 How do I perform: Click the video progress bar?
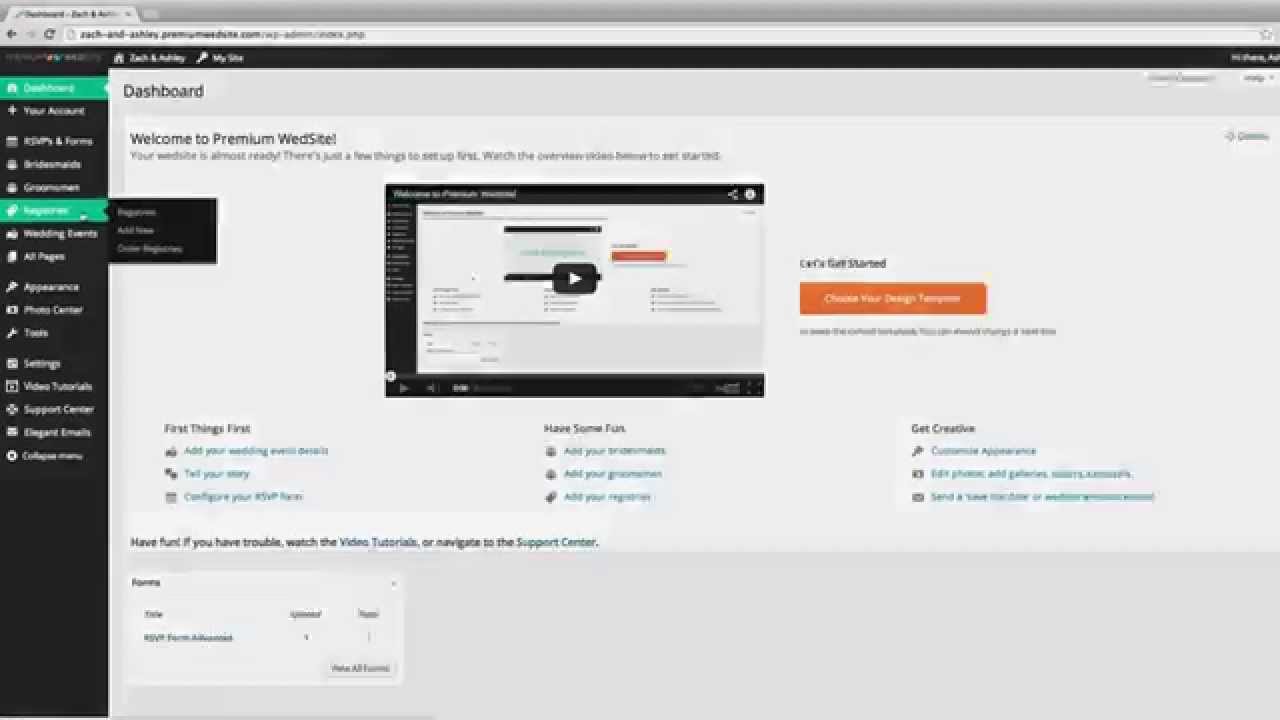(x=574, y=376)
